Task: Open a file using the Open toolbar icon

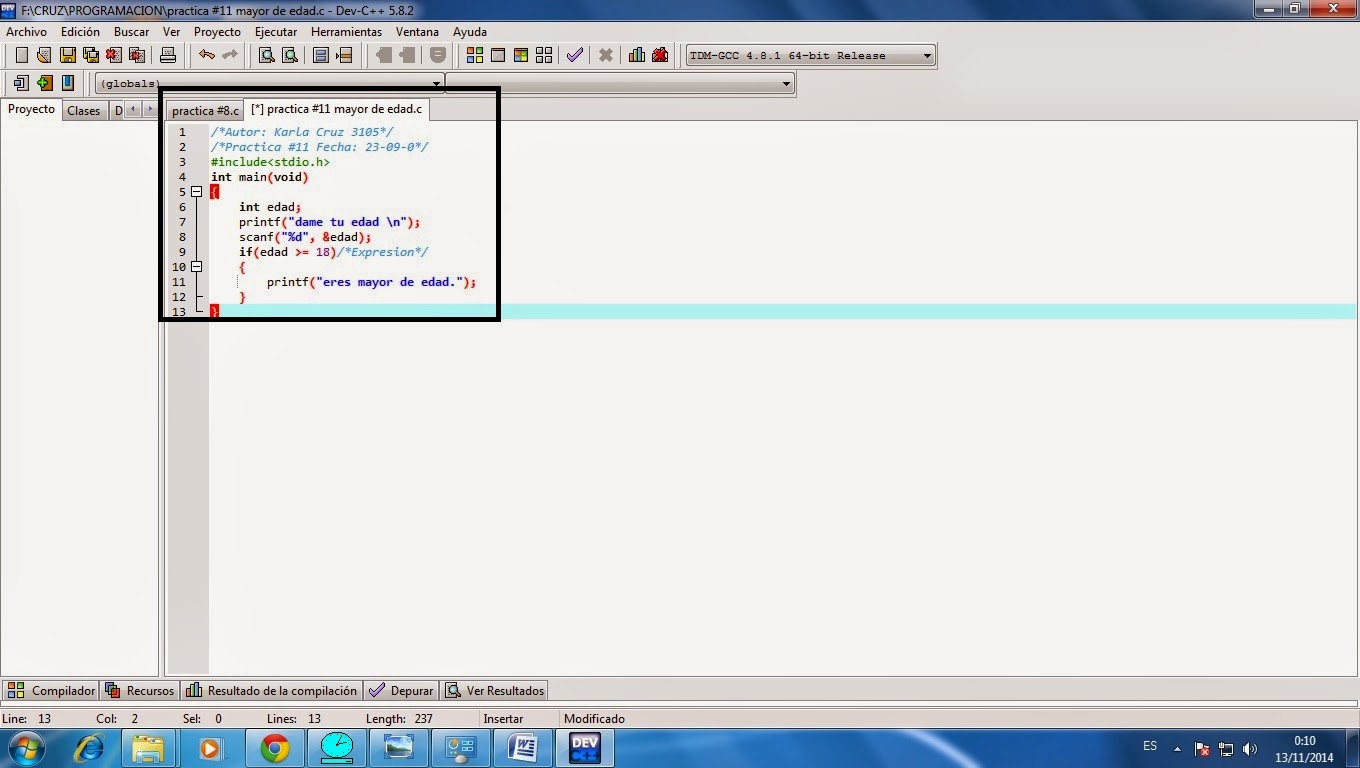Action: coord(43,55)
